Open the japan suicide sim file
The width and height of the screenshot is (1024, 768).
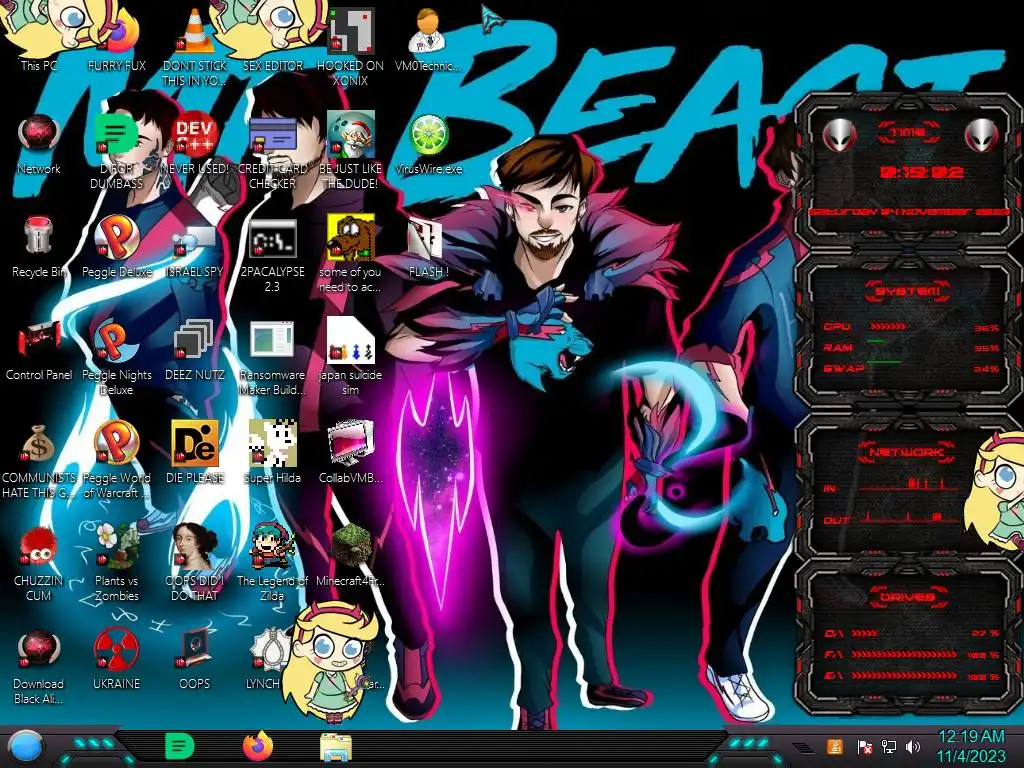click(x=351, y=340)
